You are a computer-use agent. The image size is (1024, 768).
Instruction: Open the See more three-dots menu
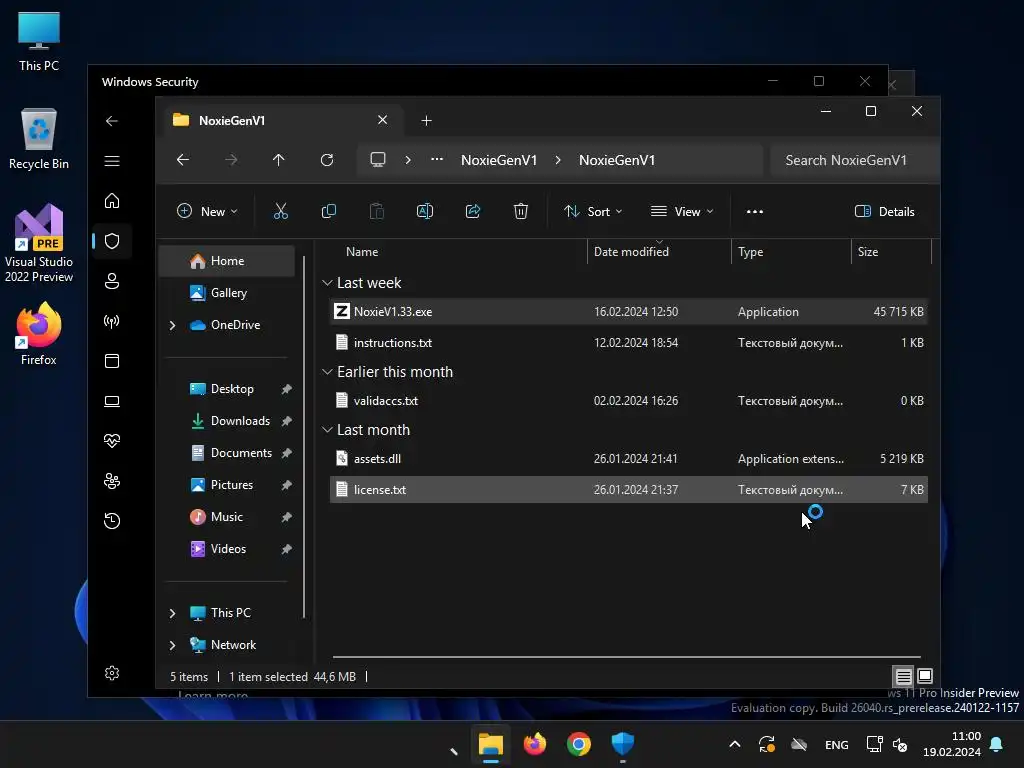point(755,212)
